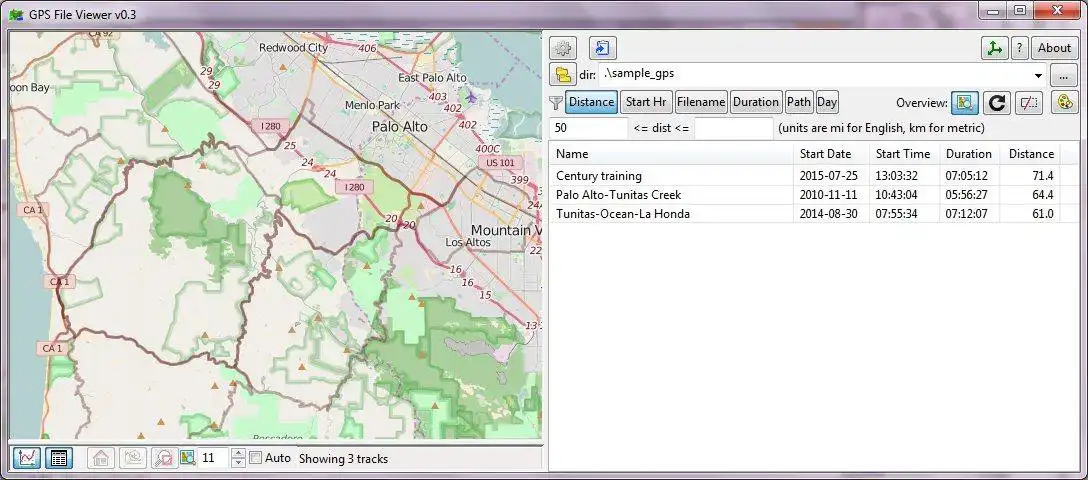Click the Showing 3 tracks status text

(343, 458)
